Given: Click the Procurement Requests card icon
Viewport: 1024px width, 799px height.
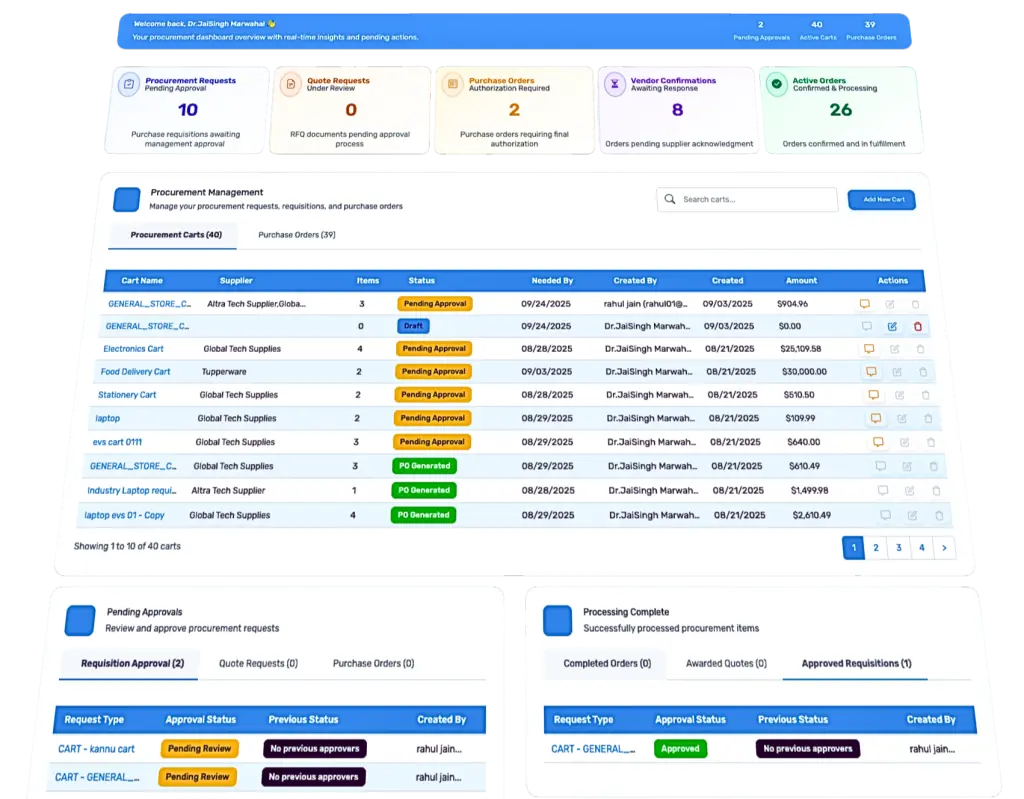Looking at the screenshot, I should 128,85.
